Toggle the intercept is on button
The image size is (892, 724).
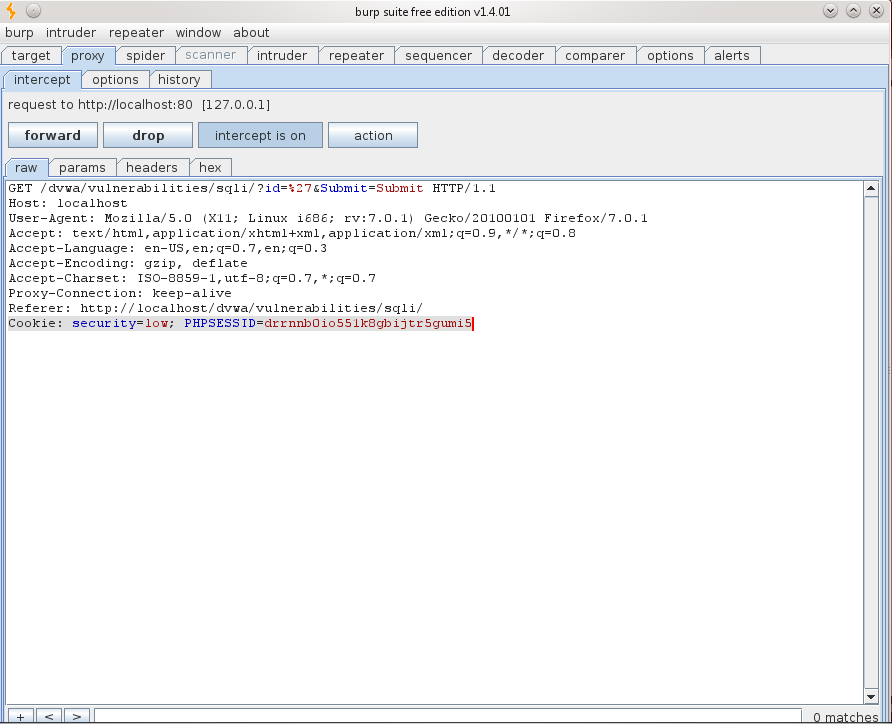pyautogui.click(x=260, y=135)
